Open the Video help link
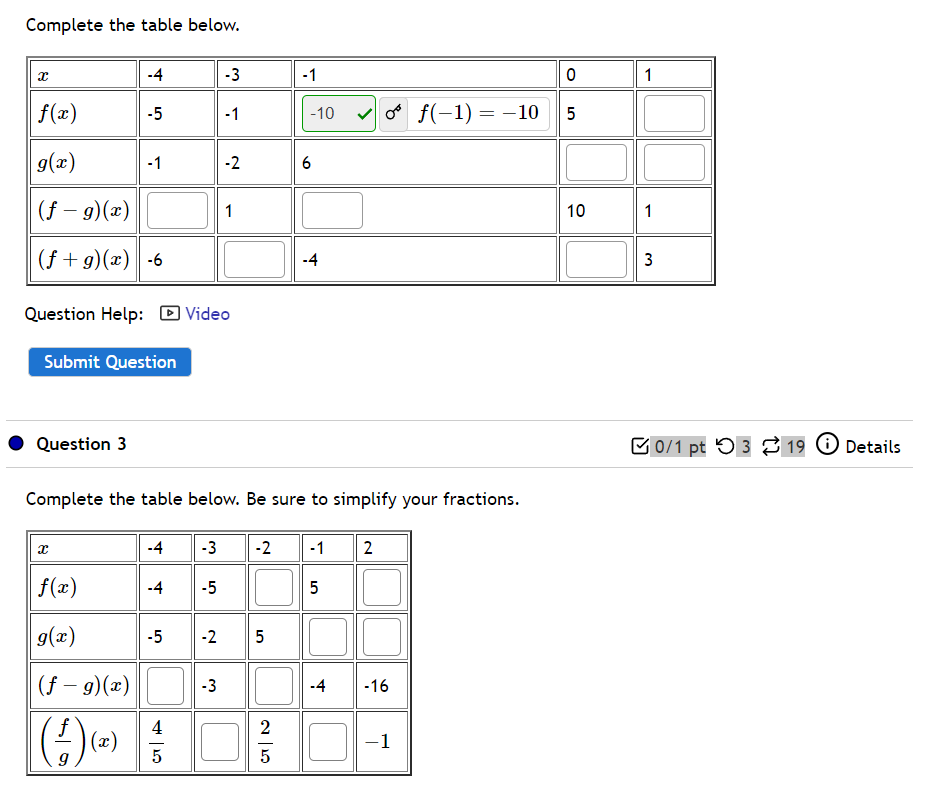925x794 pixels. click(x=206, y=314)
